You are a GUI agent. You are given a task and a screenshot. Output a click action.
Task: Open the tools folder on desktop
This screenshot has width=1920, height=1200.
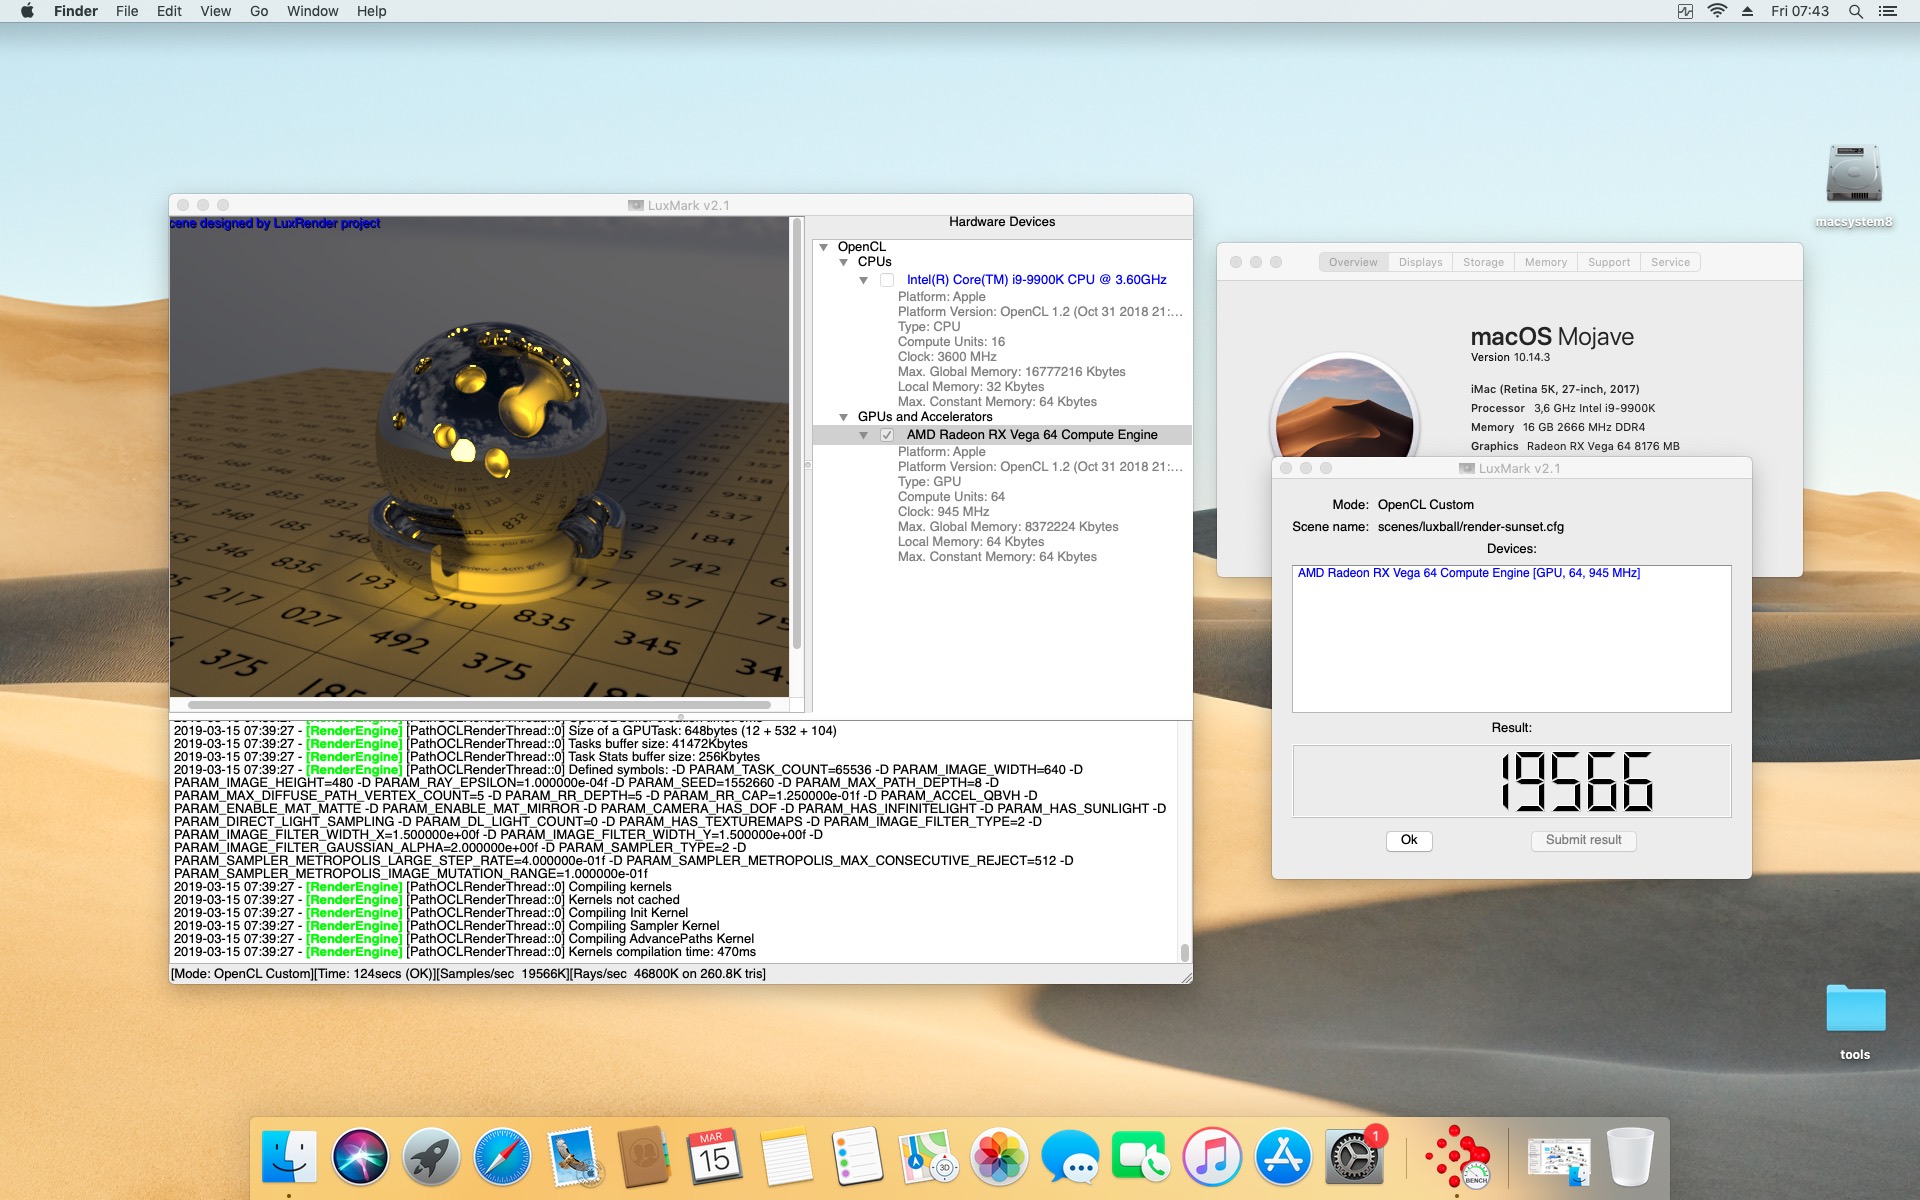click(x=1854, y=1010)
